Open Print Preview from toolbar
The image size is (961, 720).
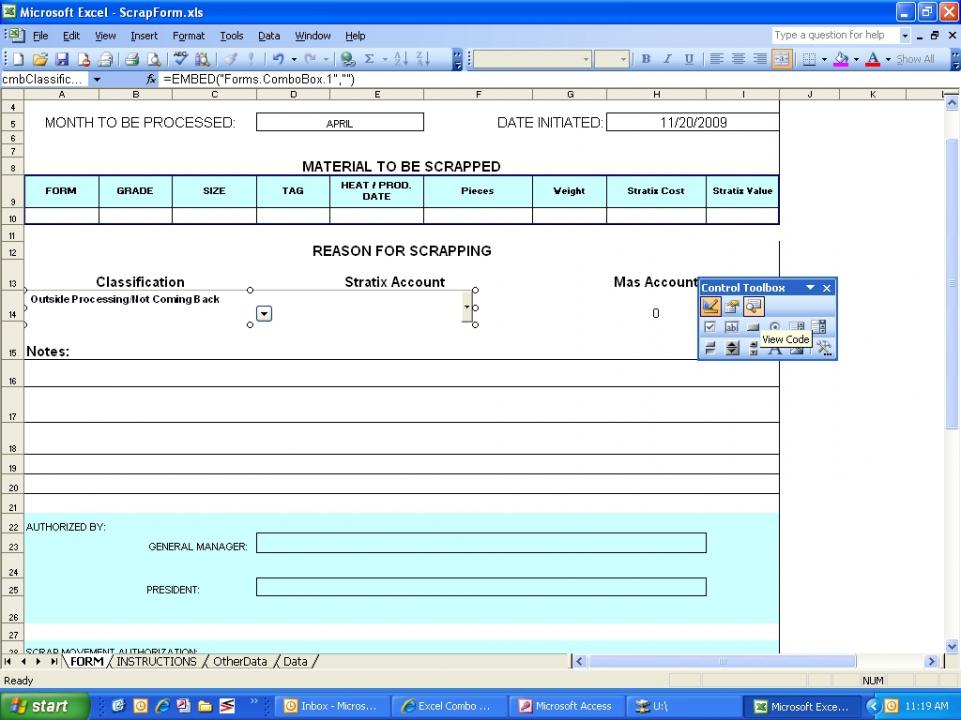click(x=154, y=59)
